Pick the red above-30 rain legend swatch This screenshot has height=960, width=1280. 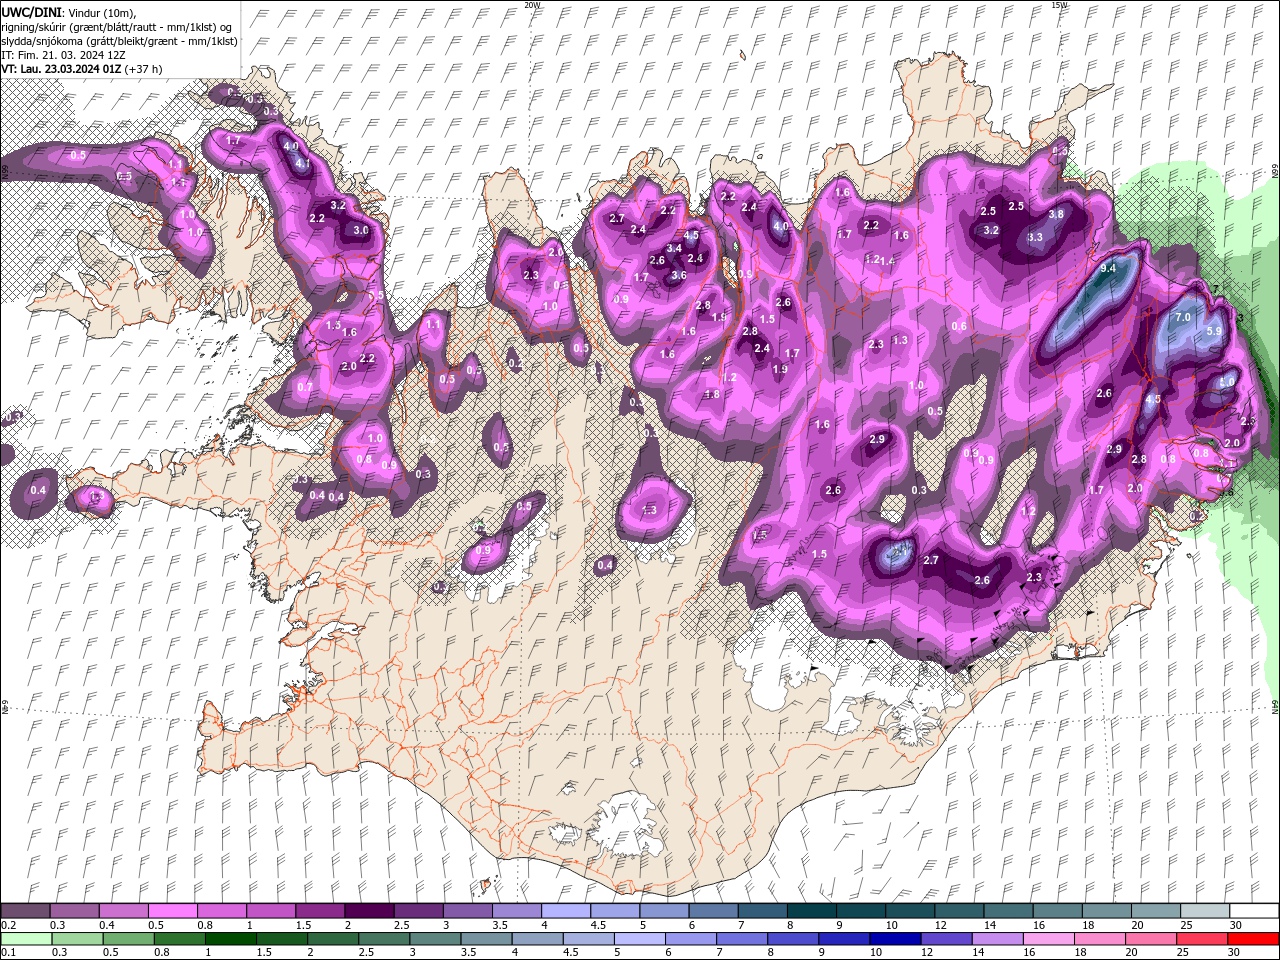(1254, 939)
